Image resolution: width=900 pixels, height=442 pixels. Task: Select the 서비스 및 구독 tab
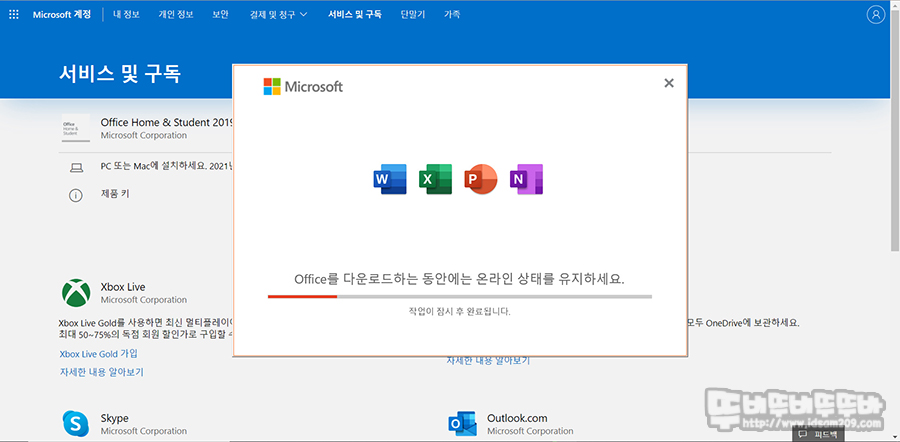(x=355, y=15)
